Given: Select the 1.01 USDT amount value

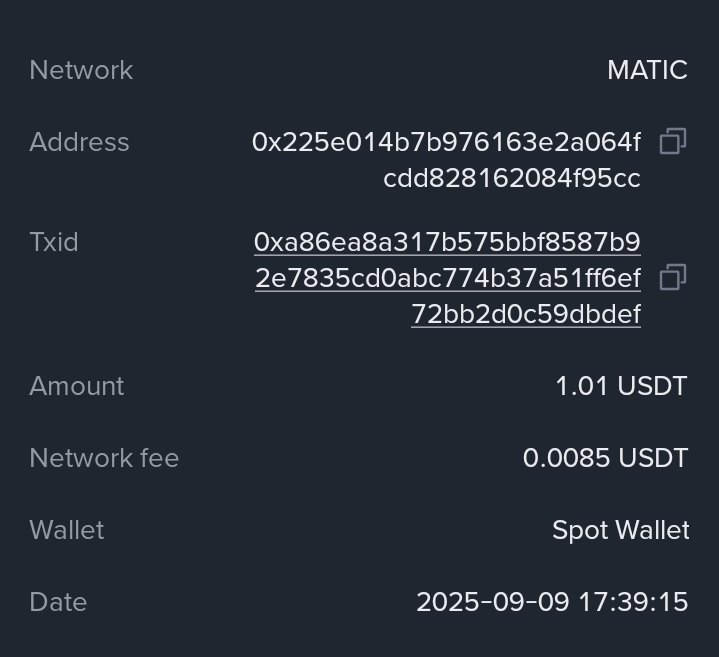Looking at the screenshot, I should [621, 386].
